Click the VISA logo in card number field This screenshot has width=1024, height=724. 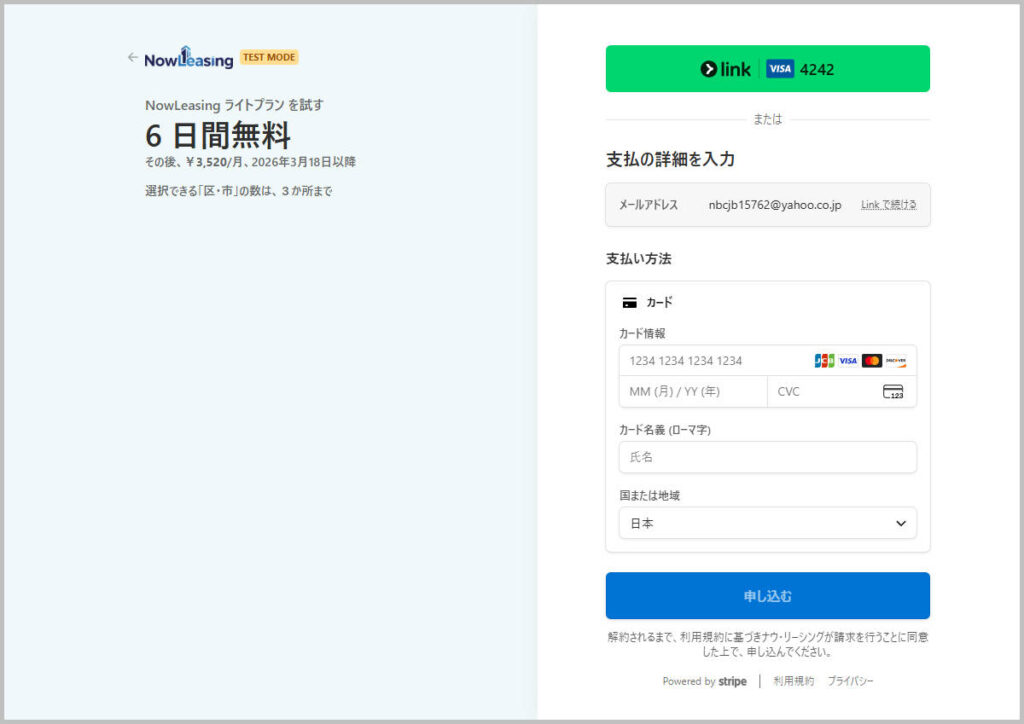(x=848, y=361)
